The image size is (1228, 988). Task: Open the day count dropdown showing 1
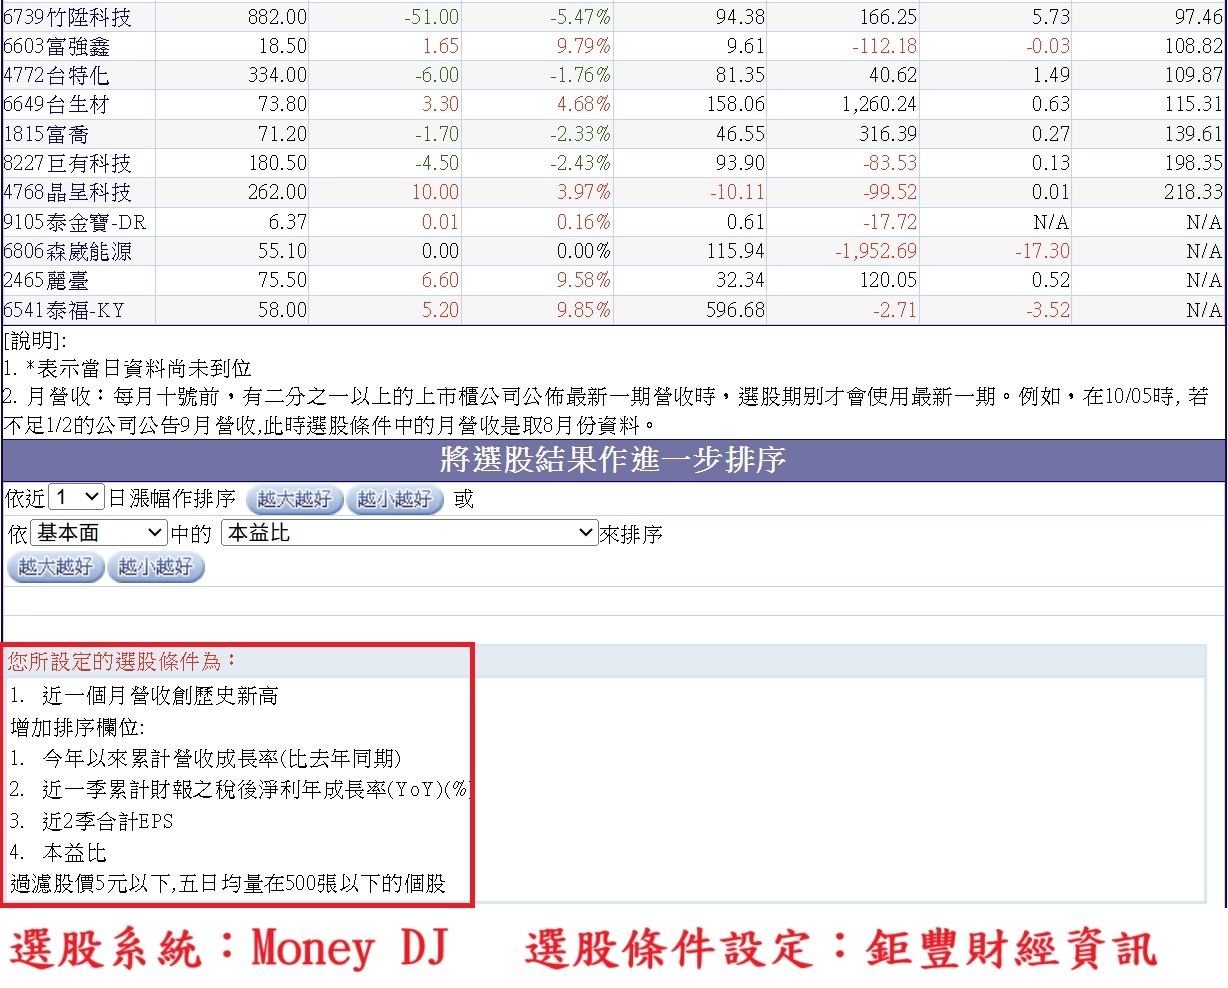(77, 497)
